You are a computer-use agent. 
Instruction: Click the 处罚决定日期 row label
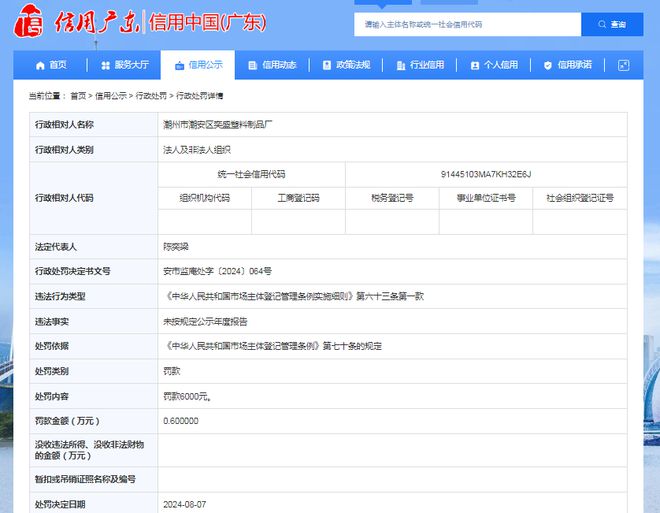[60, 504]
